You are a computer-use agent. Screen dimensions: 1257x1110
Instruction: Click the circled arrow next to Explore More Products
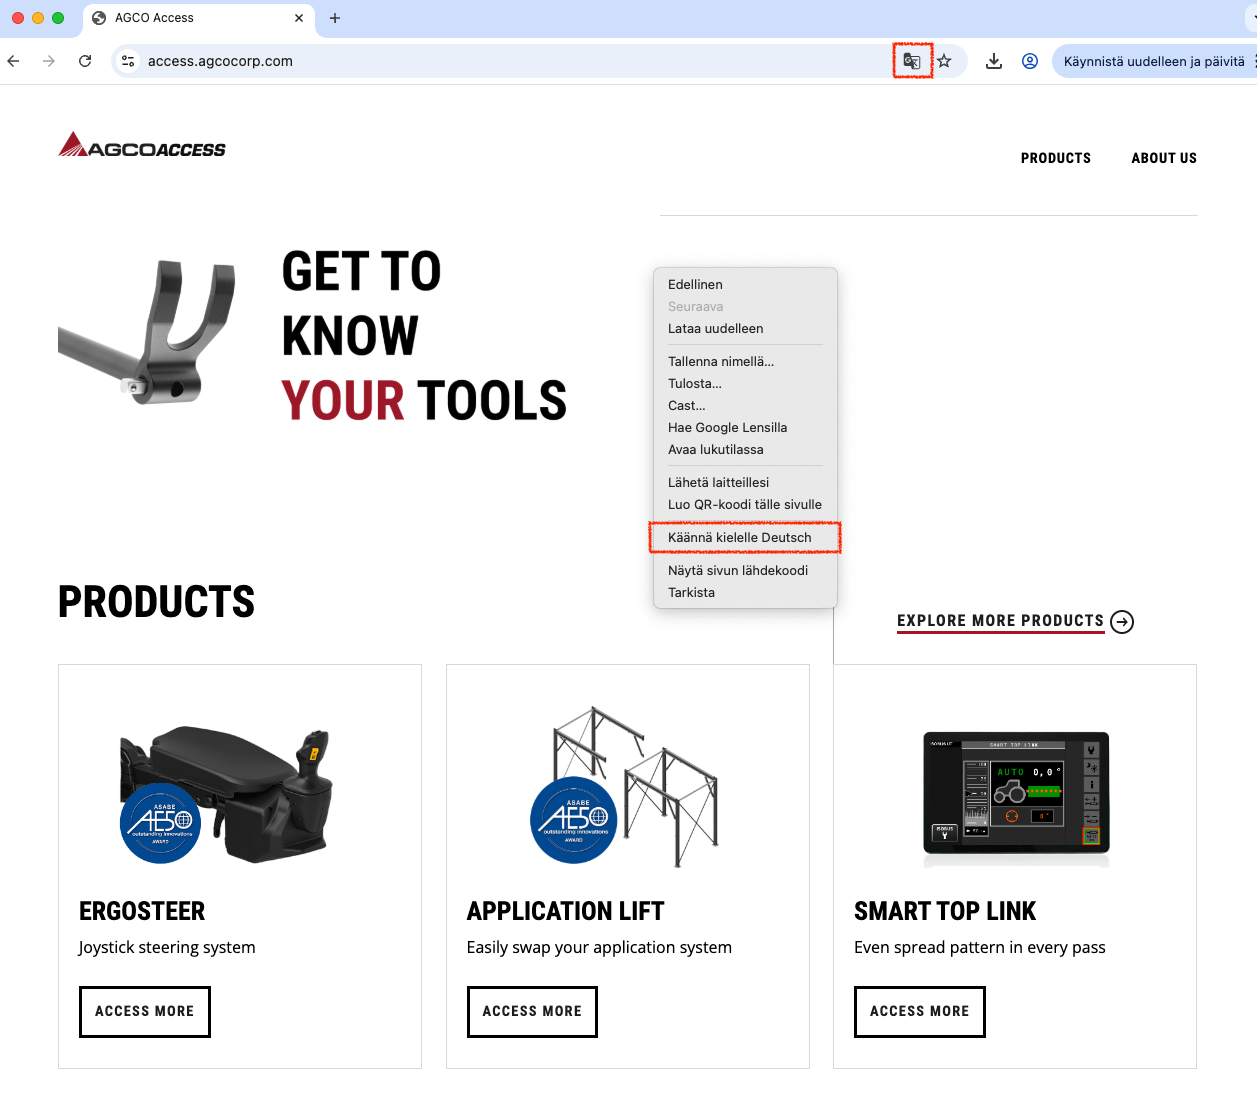1122,622
